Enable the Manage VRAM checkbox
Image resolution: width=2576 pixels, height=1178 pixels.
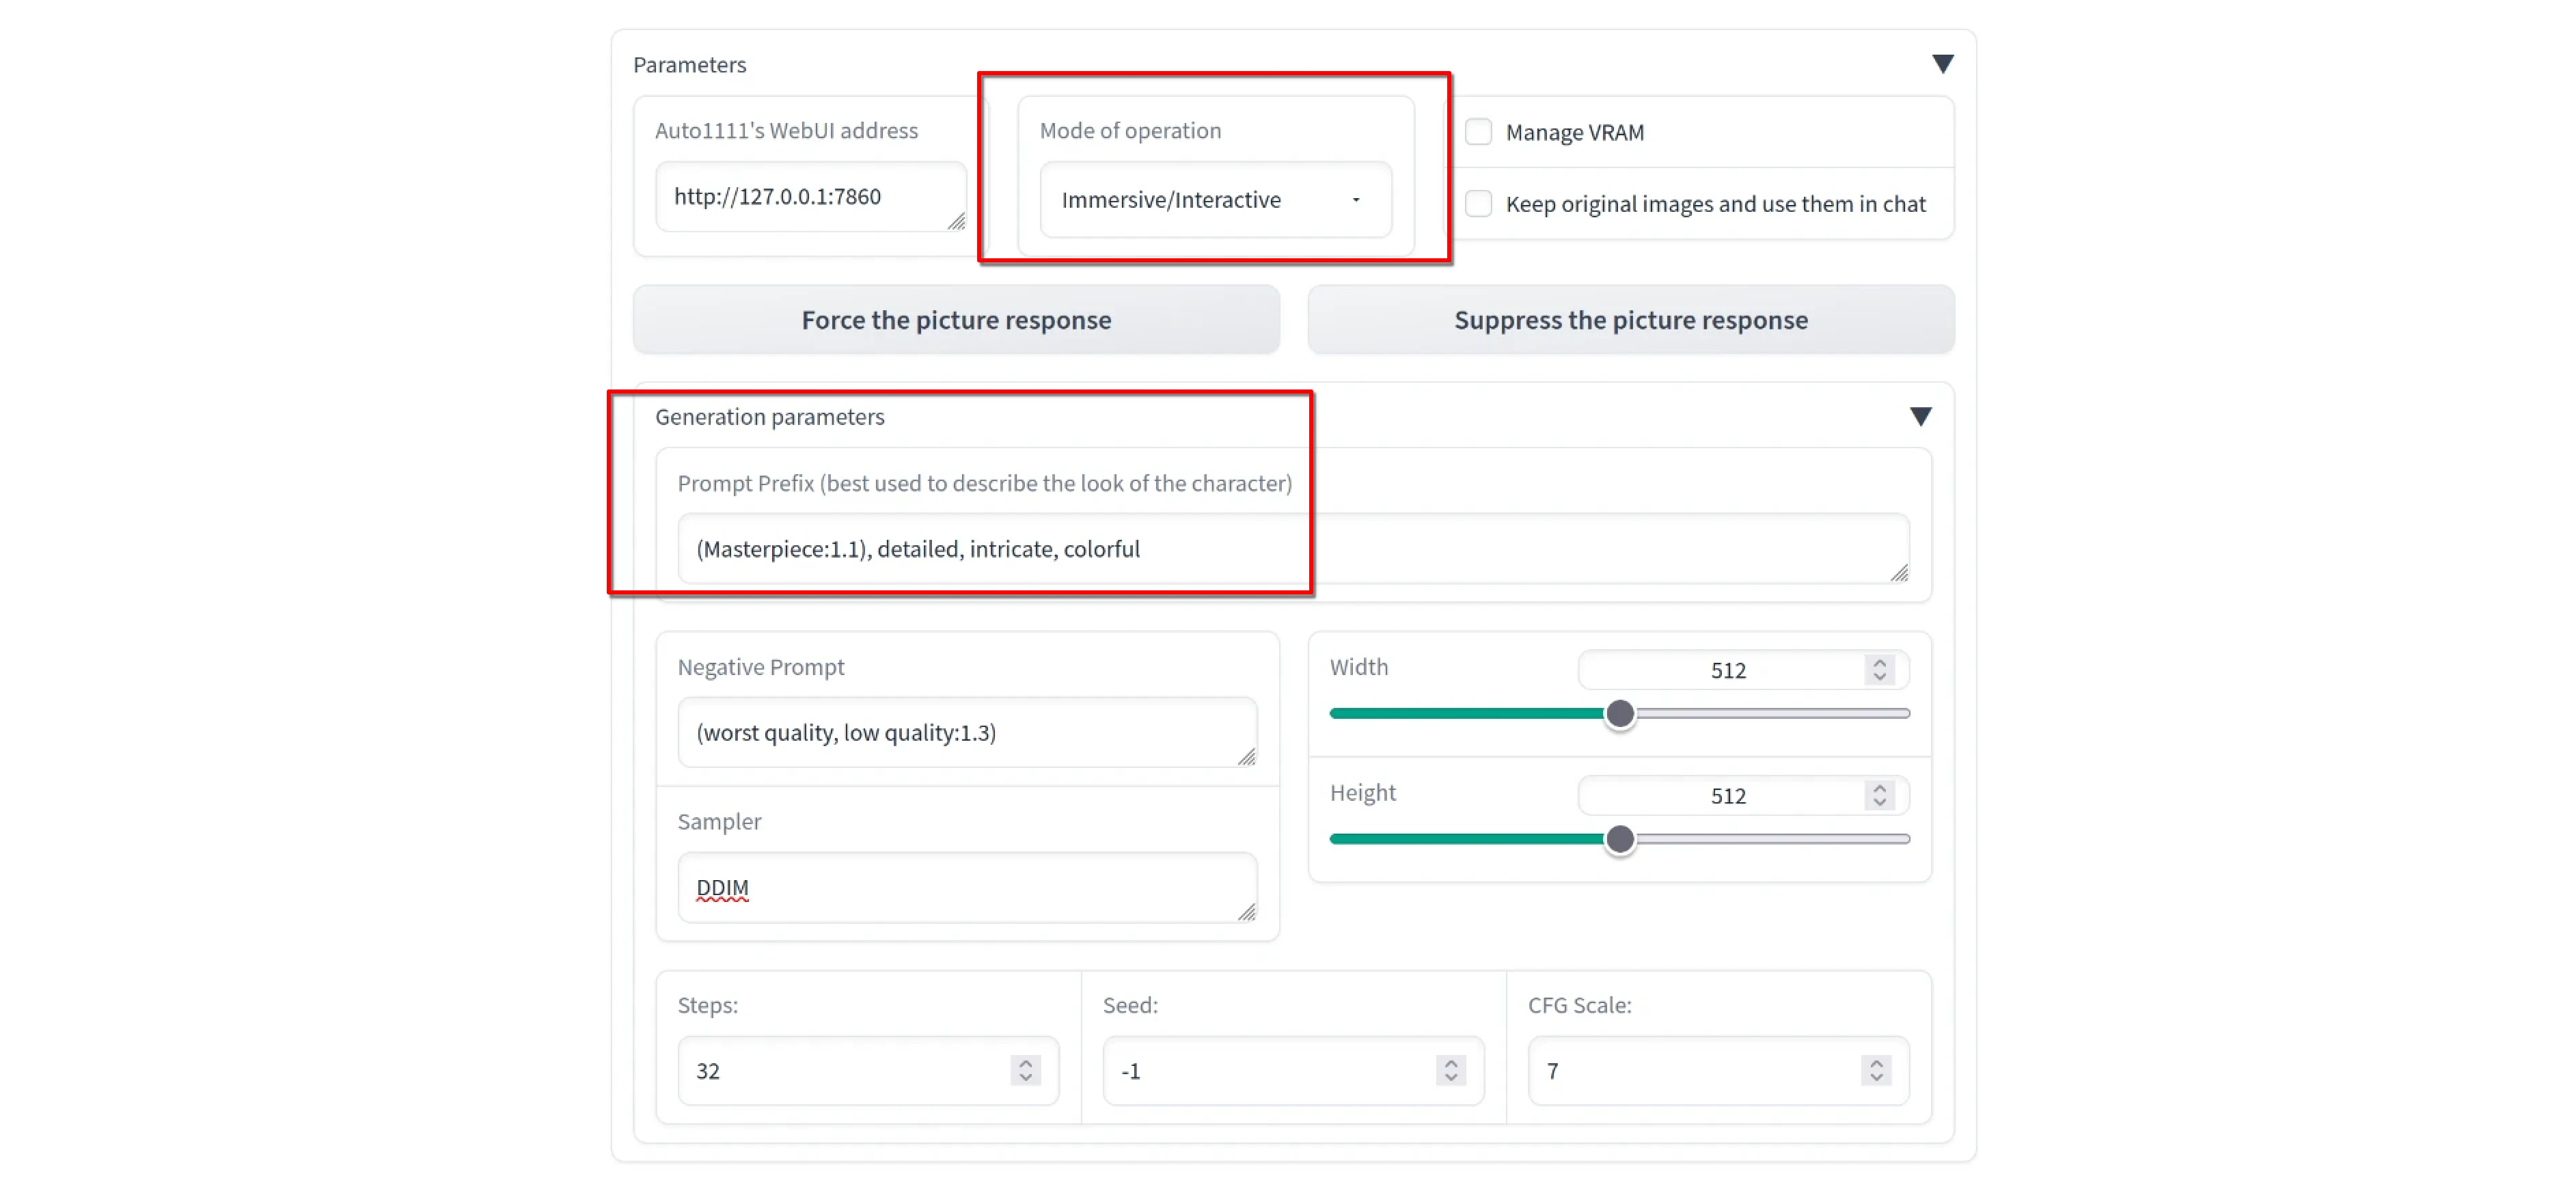1478,132
